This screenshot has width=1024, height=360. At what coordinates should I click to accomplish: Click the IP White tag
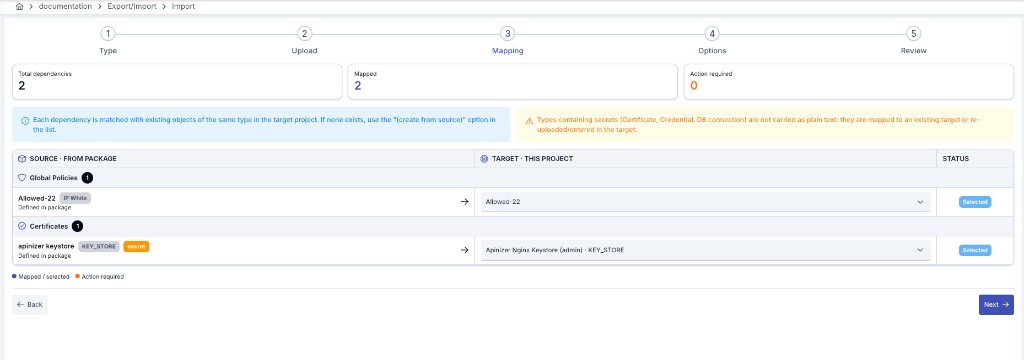(x=75, y=198)
